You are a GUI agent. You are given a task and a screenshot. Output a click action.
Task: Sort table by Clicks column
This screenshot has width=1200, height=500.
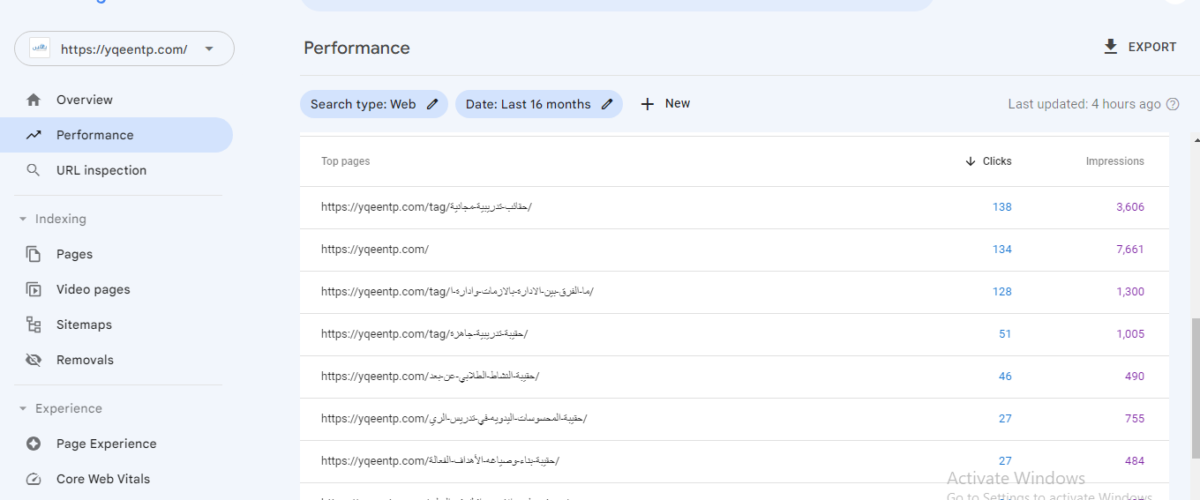pos(989,161)
